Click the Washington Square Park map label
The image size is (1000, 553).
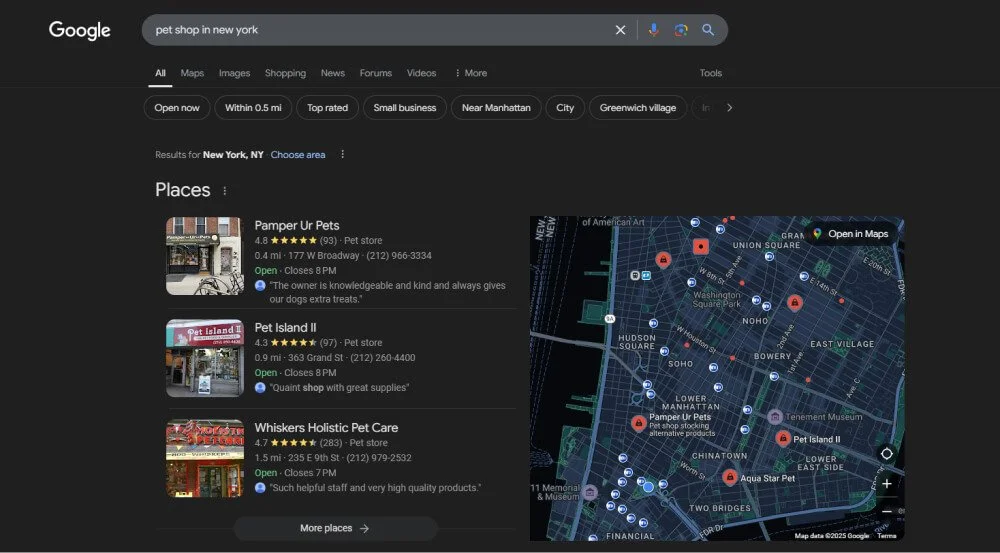coord(717,299)
